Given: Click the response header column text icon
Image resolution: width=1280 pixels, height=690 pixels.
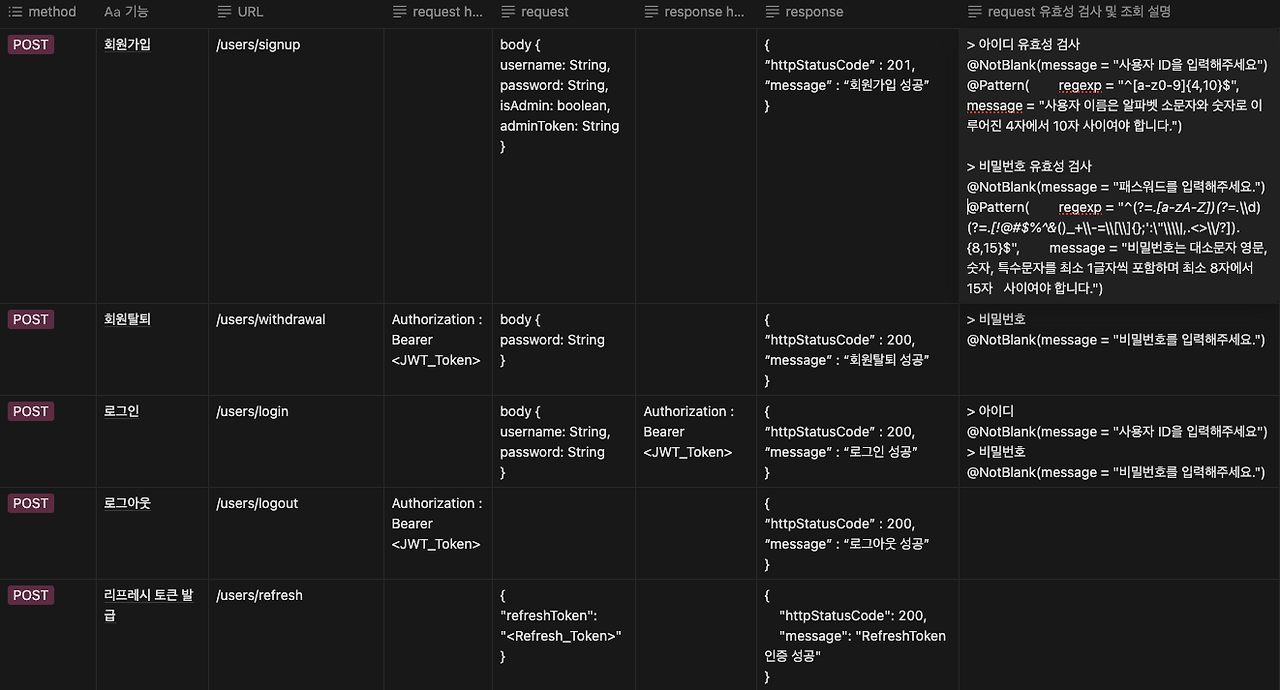Looking at the screenshot, I should tap(652, 12).
